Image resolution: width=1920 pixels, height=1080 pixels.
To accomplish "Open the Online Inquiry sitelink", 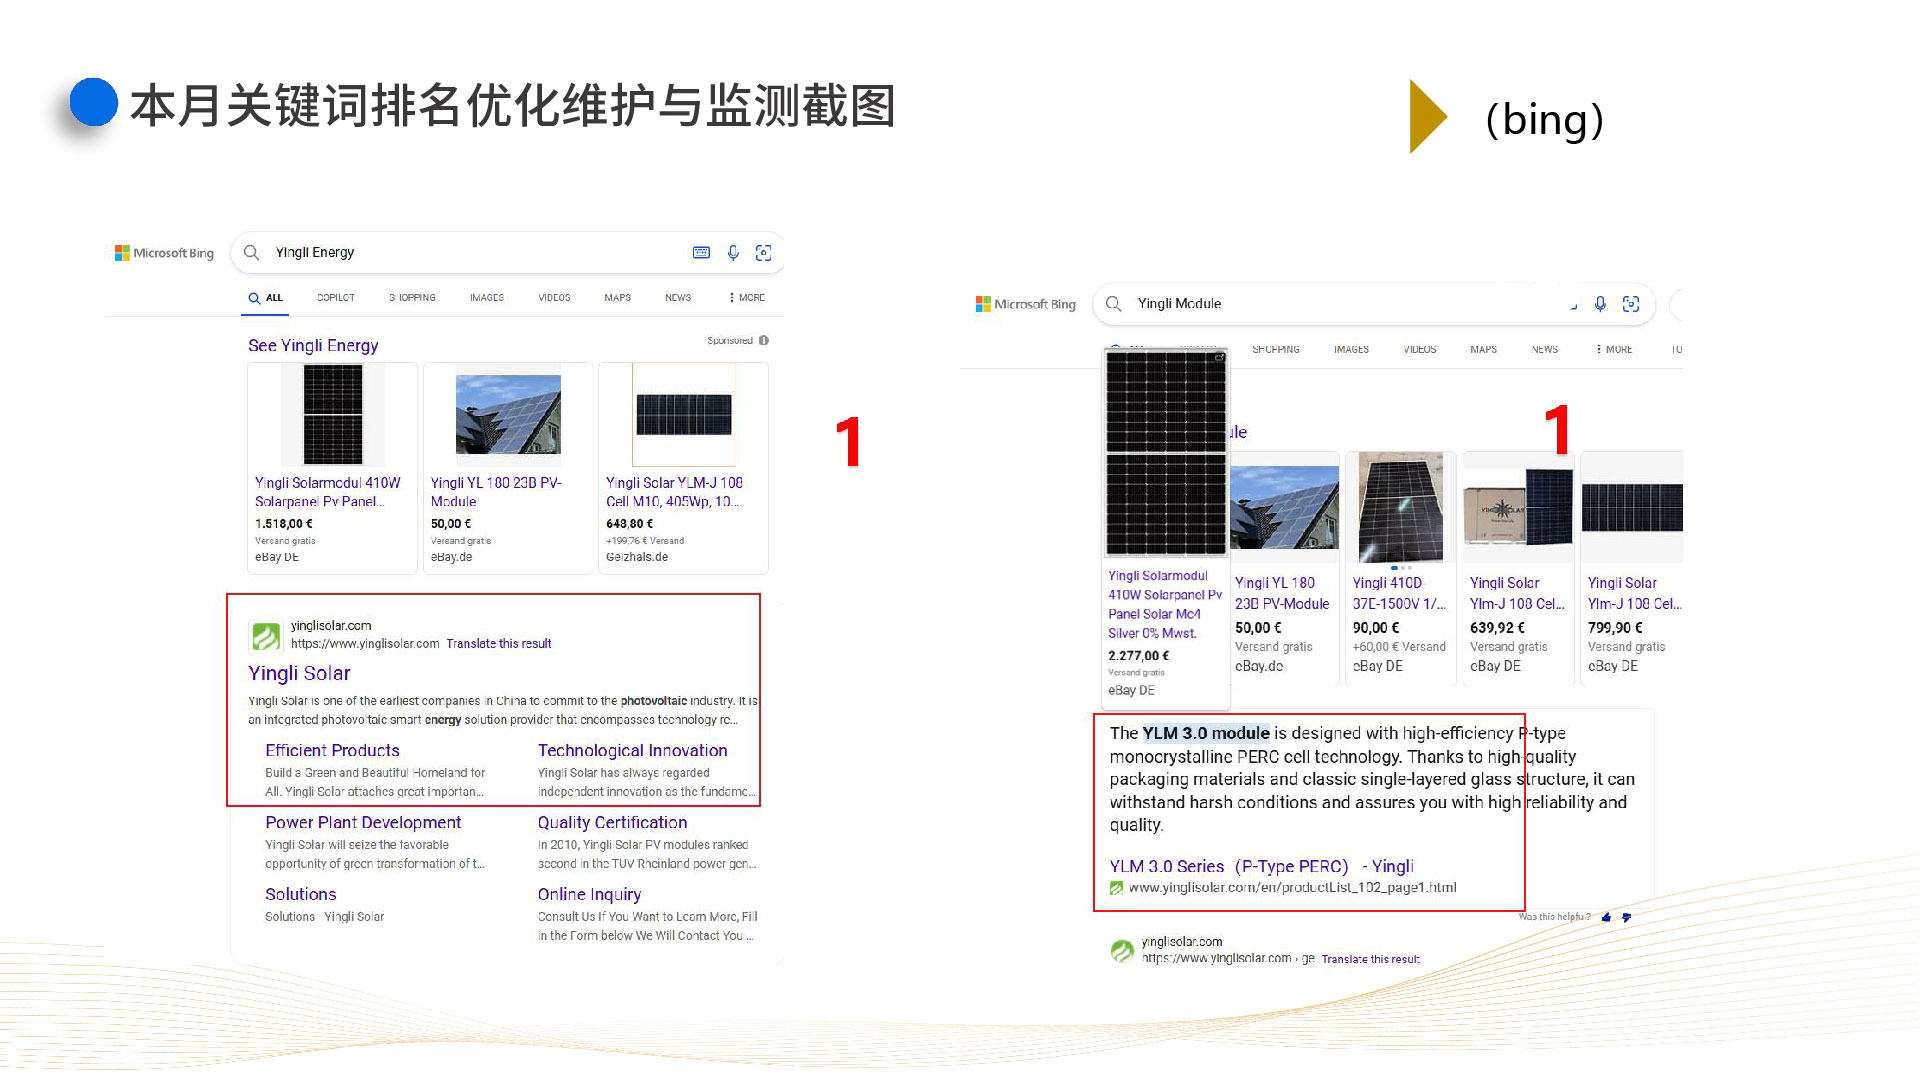I will point(589,895).
